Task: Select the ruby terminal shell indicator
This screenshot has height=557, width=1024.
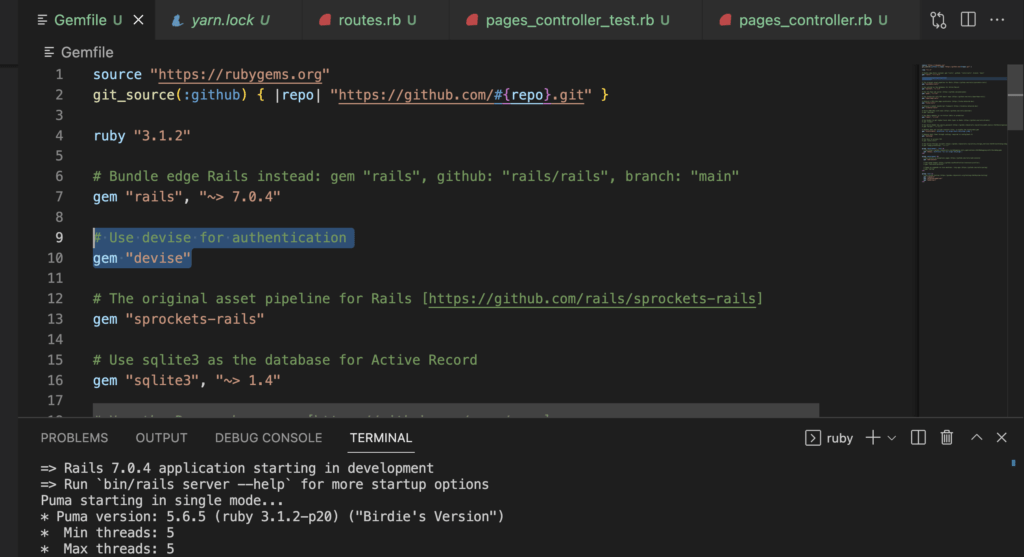Action: [x=829, y=438]
